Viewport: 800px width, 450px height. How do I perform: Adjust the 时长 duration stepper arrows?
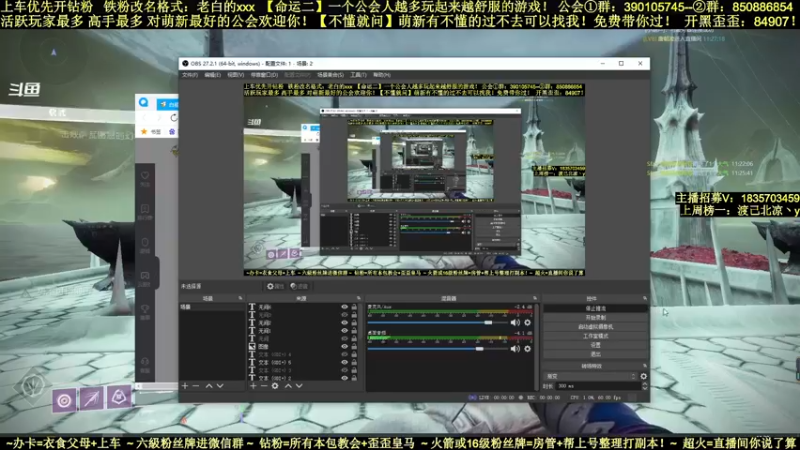pyautogui.click(x=644, y=386)
